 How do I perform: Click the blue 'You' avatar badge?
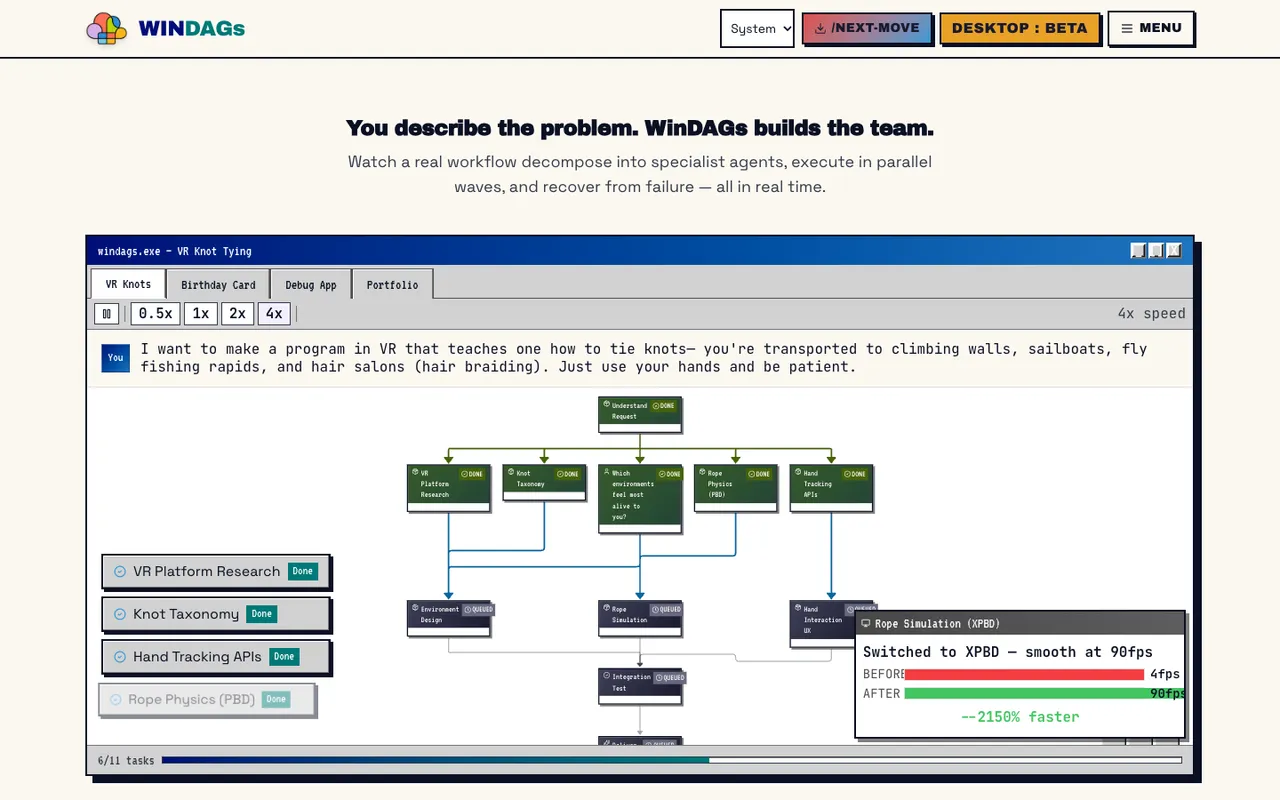tap(116, 357)
